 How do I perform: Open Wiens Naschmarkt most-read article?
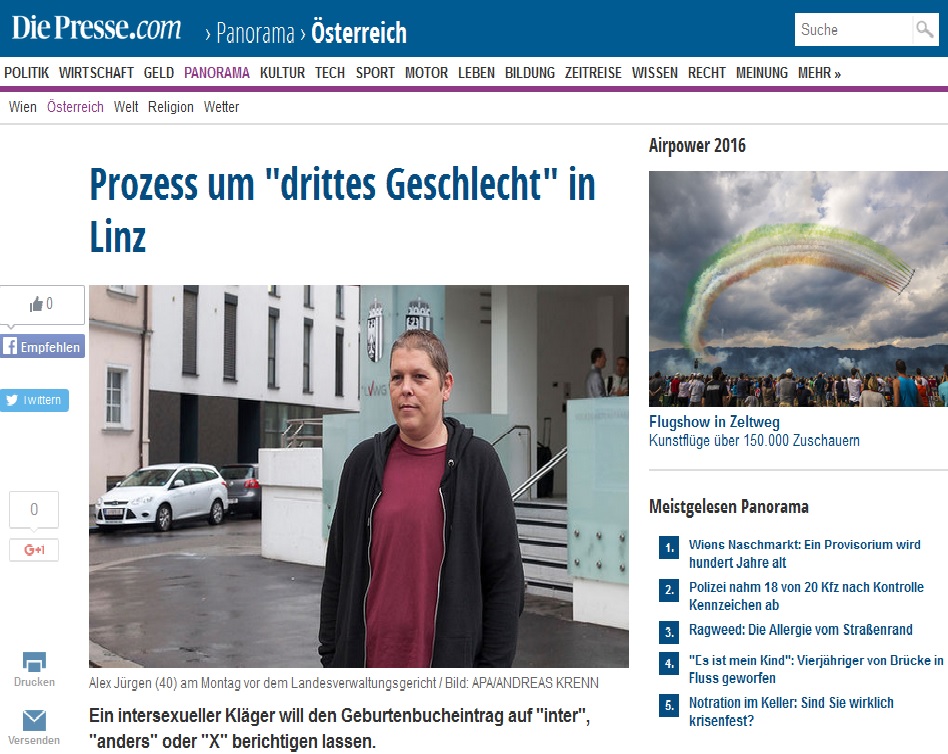[804, 553]
